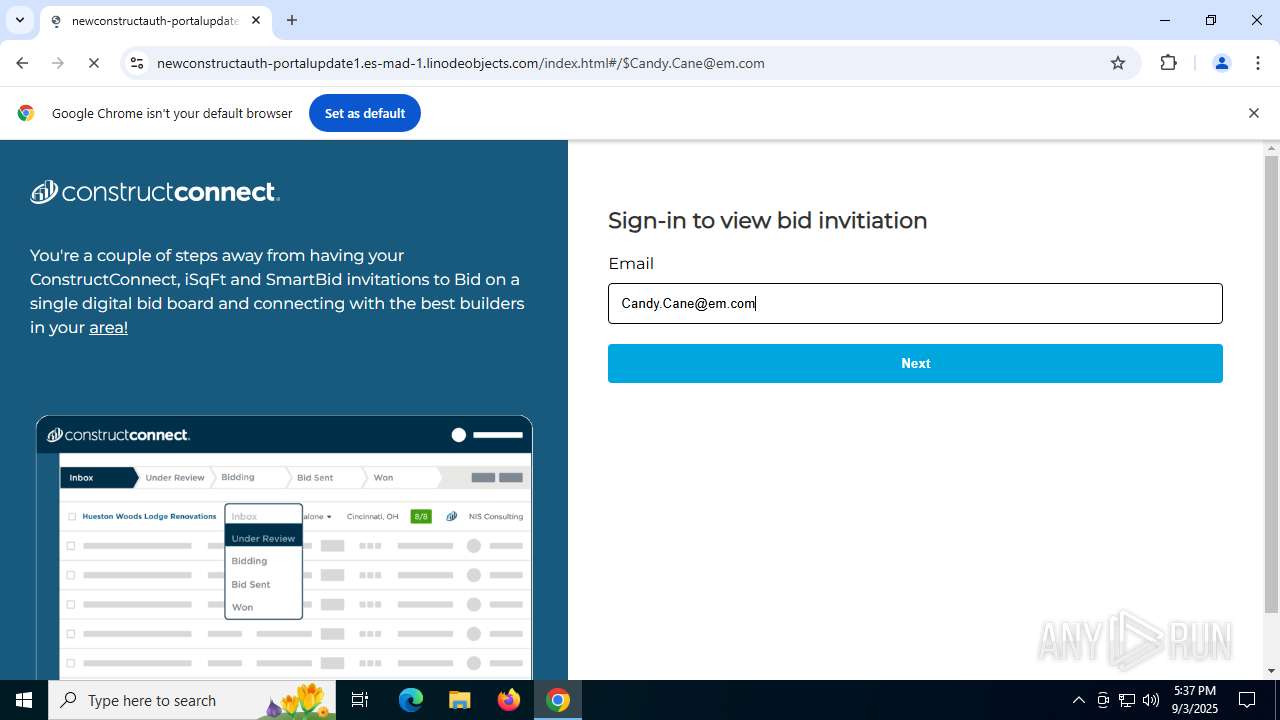Click the scrollbar down arrow
This screenshot has height=720, width=1280.
coord(1271,671)
